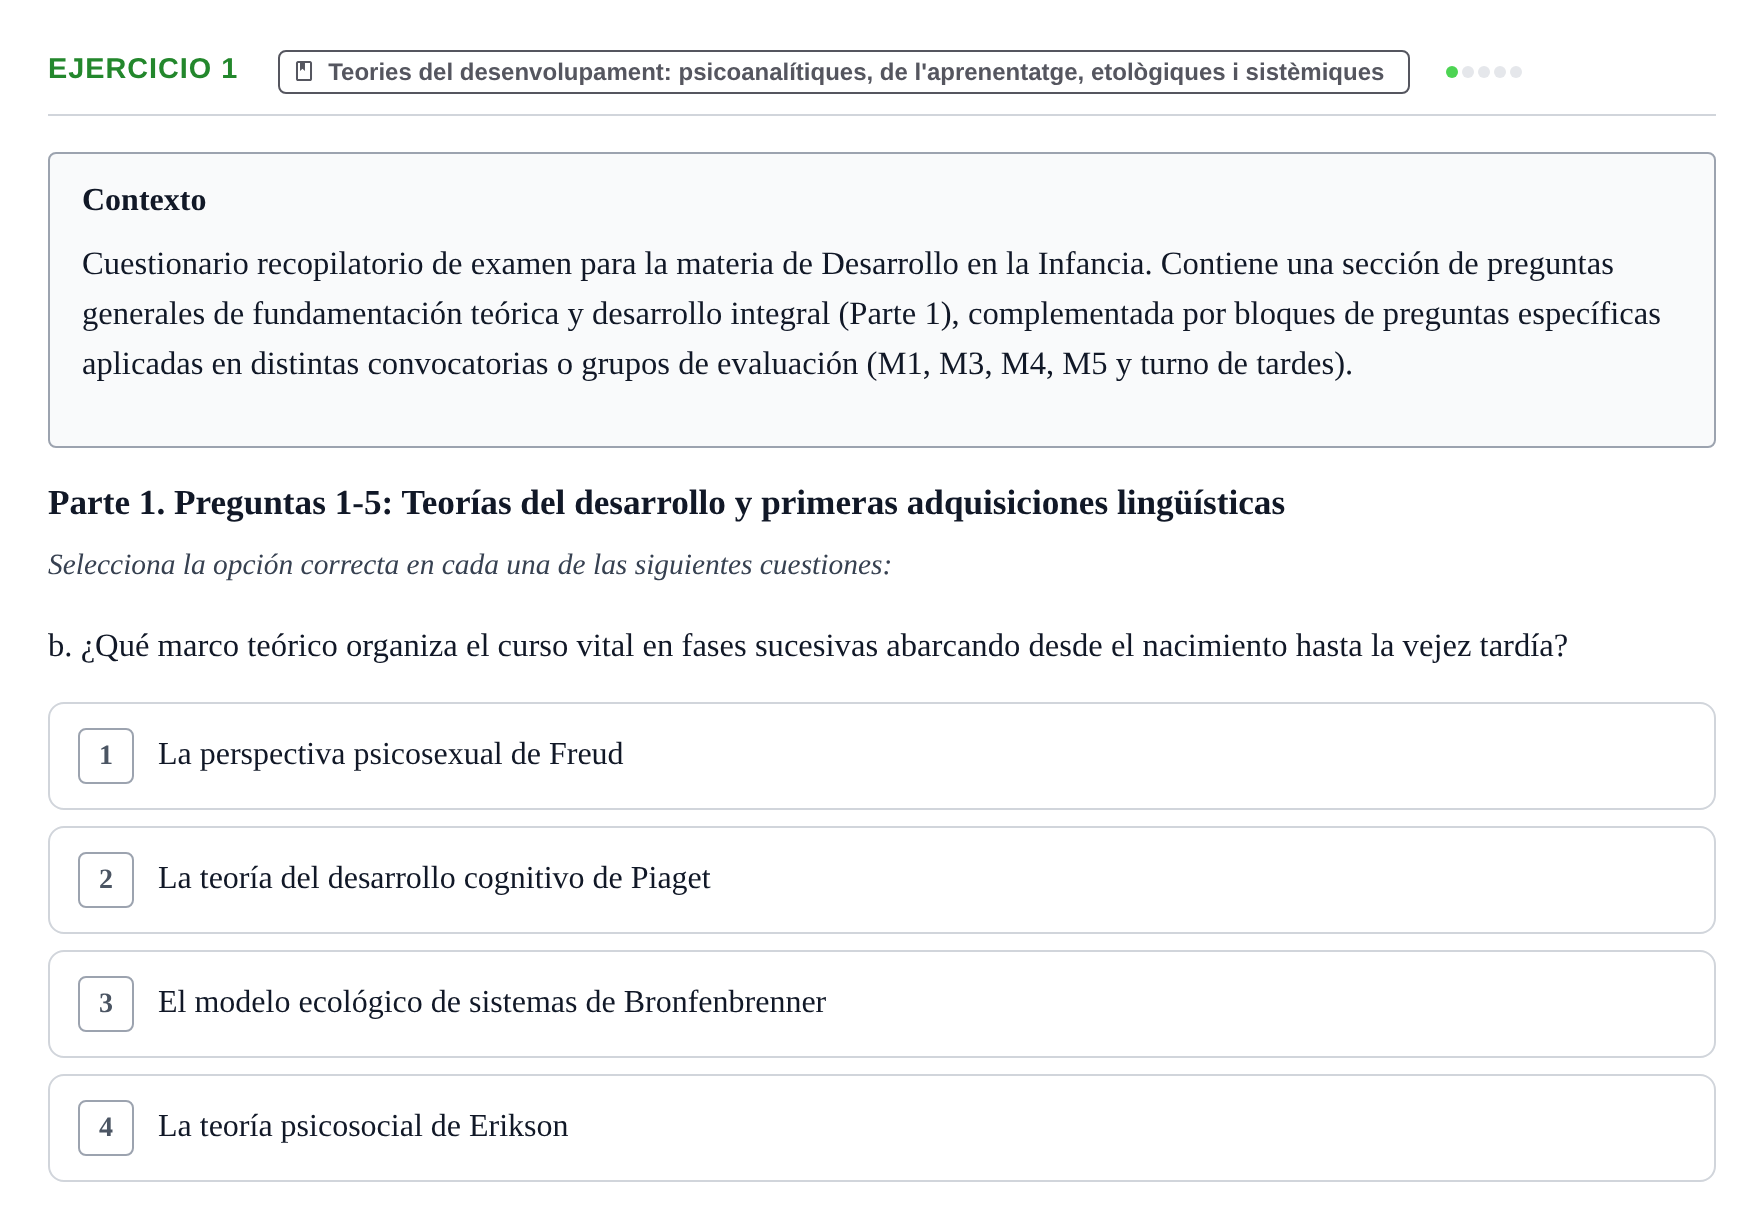Click the green progress dots indicator
The height and width of the screenshot is (1232, 1764).
pyautogui.click(x=1484, y=72)
